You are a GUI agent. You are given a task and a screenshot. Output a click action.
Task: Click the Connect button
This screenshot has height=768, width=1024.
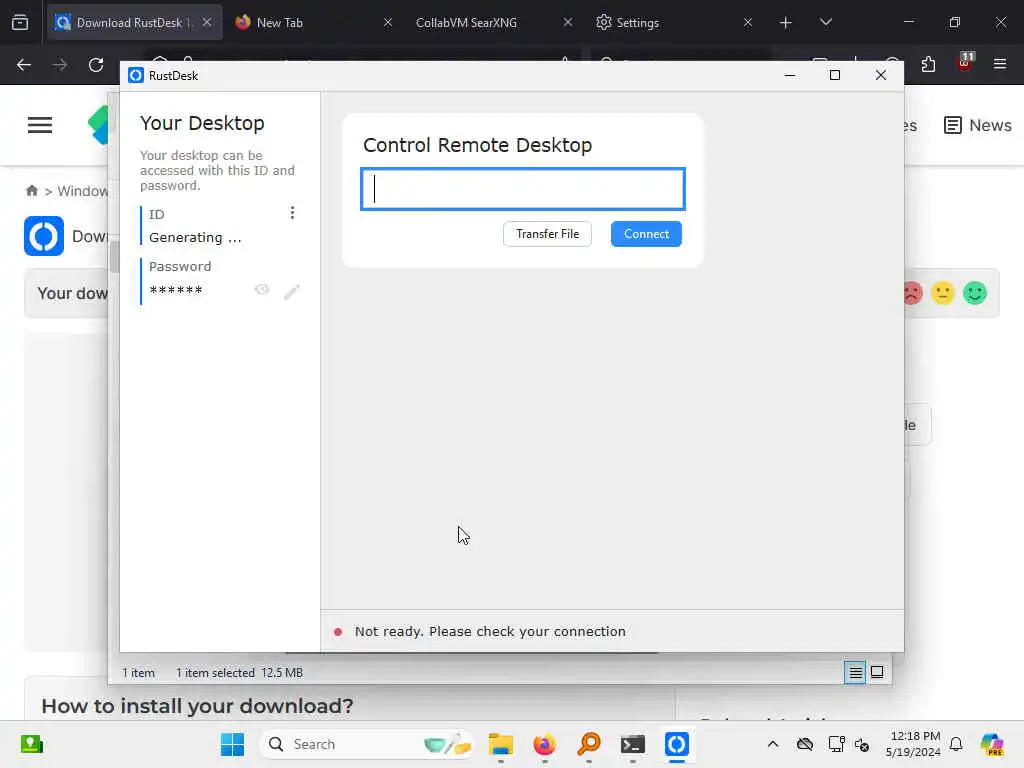646,234
